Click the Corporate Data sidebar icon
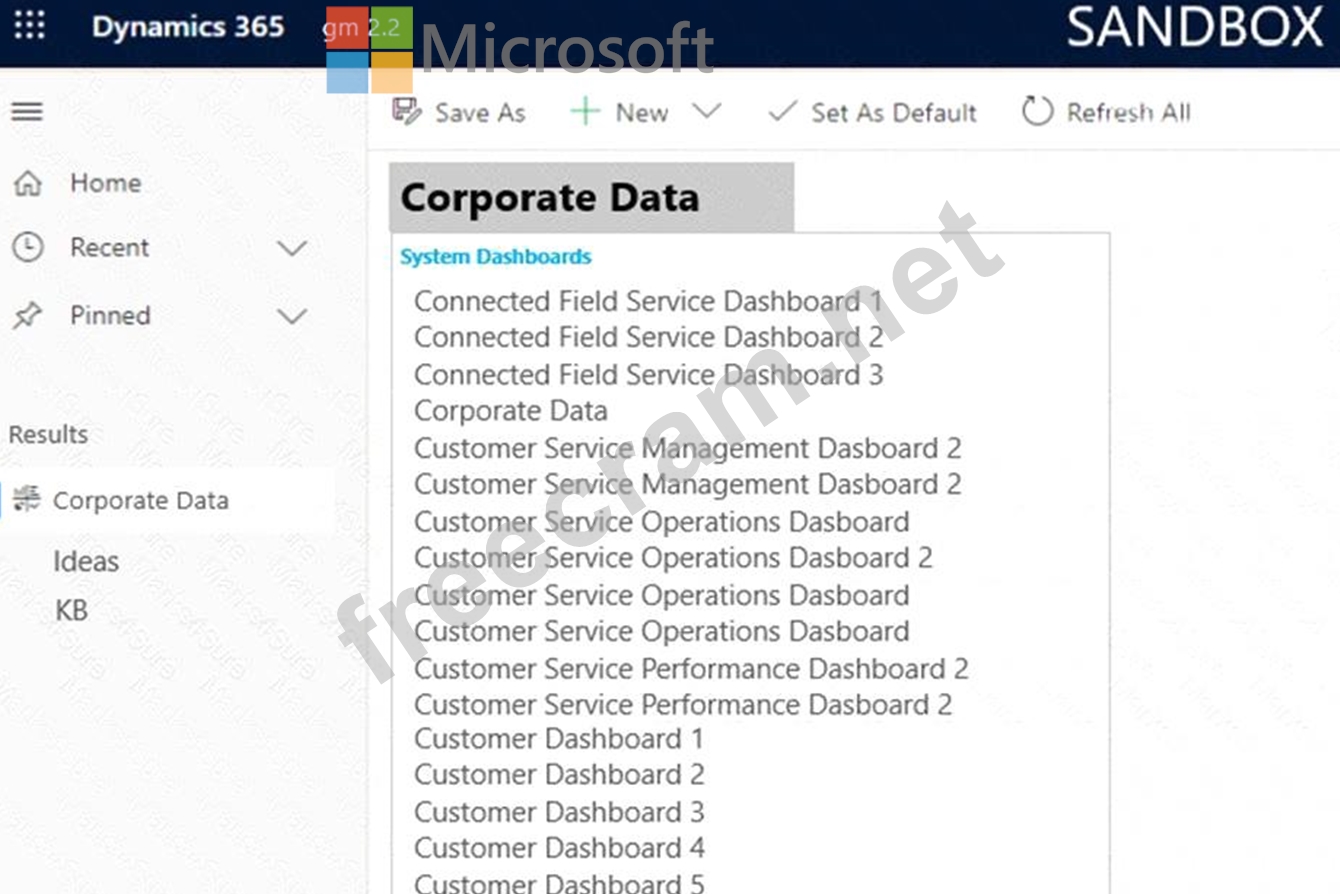This screenshot has height=894, width=1340. point(27,499)
